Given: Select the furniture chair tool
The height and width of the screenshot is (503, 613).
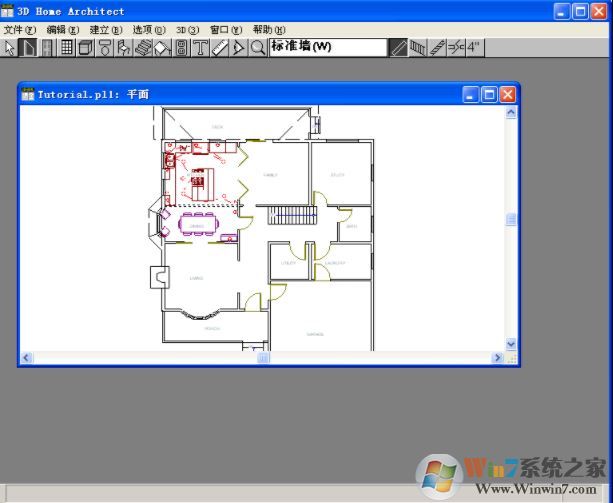Looking at the screenshot, I should (124, 48).
